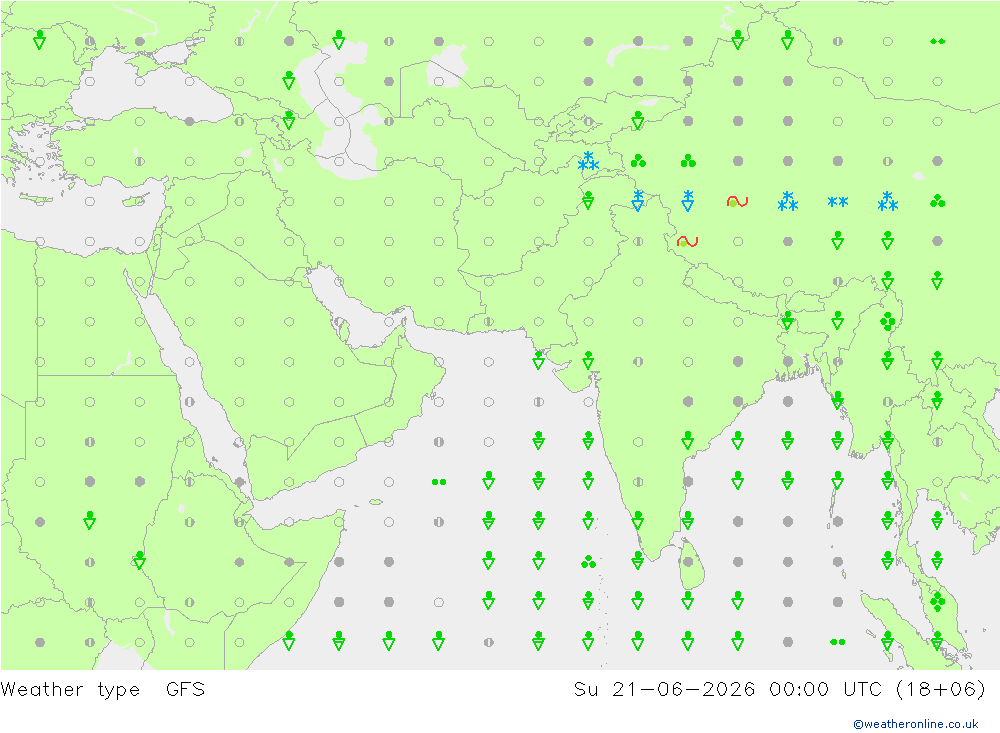Click green shower symbol west of the Caspian Sea

coord(289,80)
